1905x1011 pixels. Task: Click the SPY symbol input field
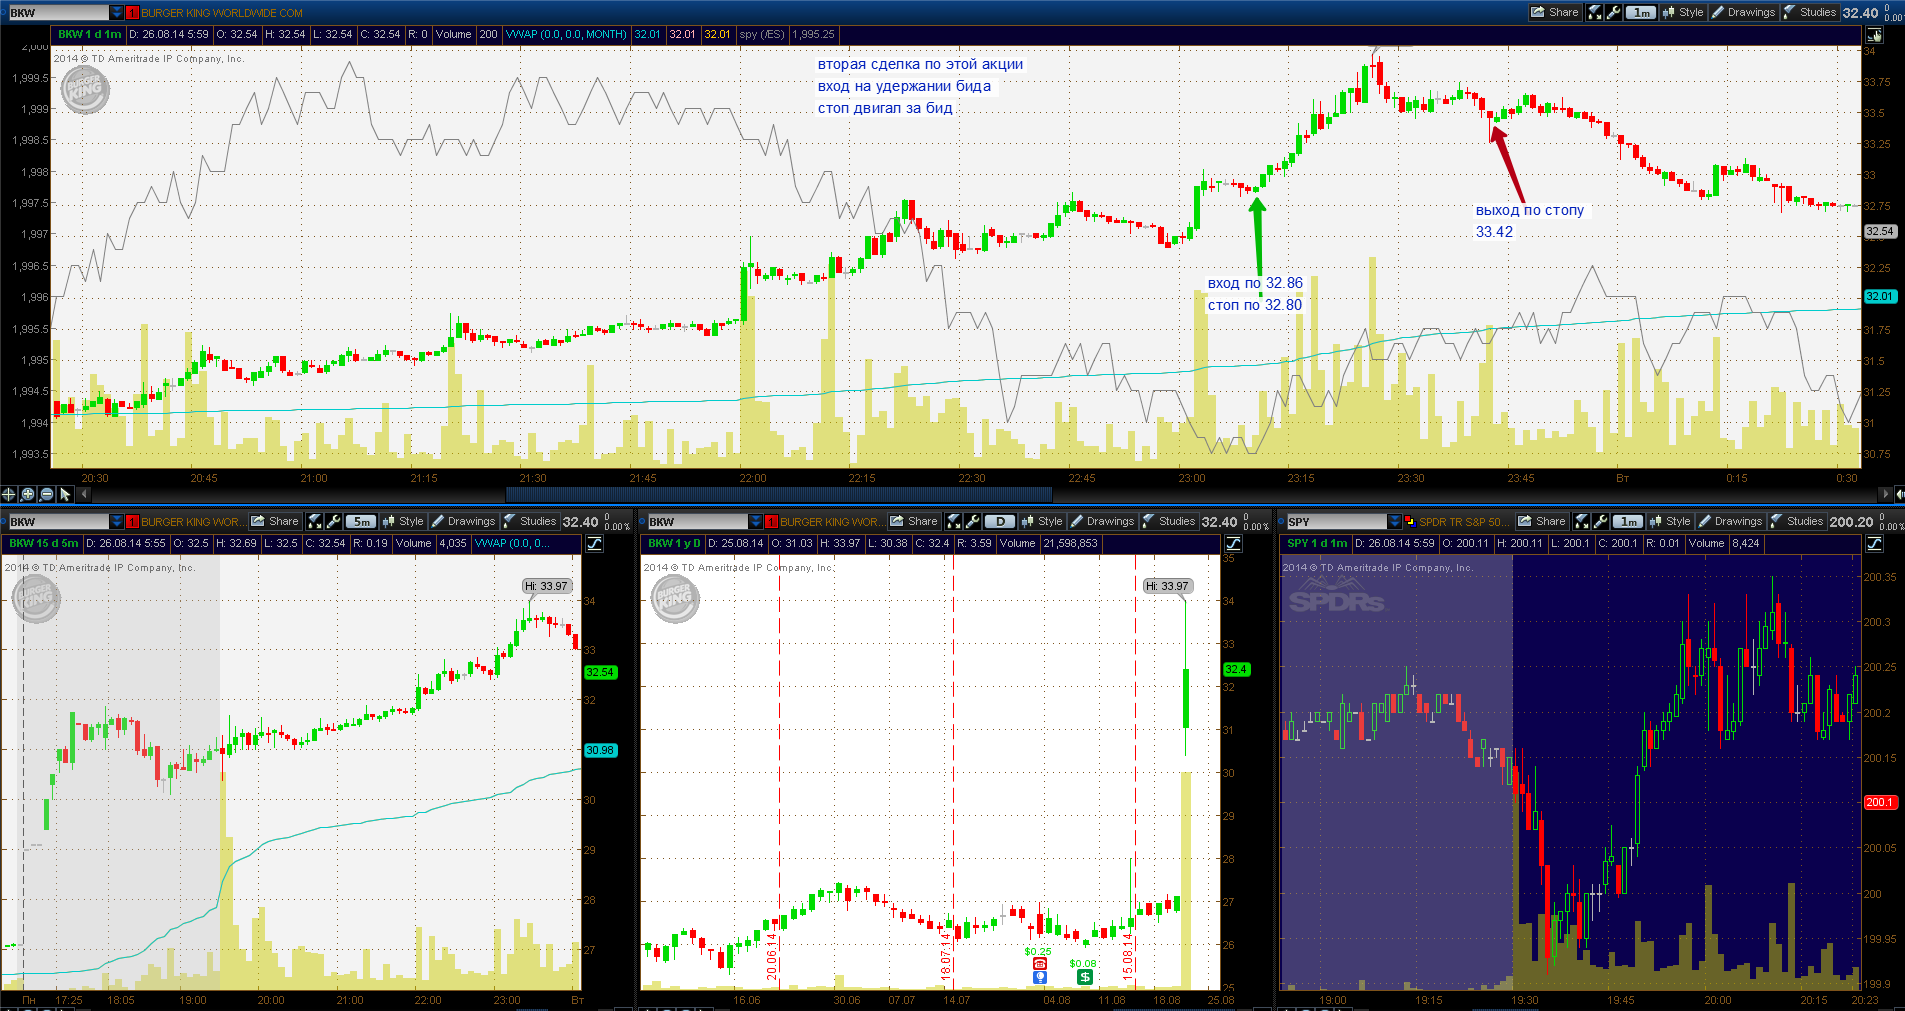coord(1336,521)
